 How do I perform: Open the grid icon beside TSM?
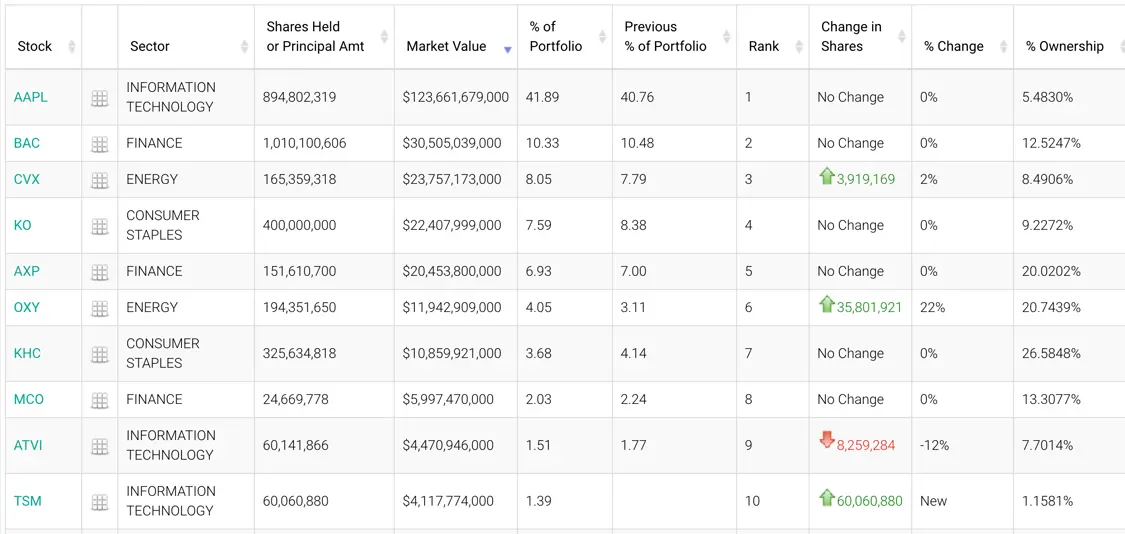(100, 502)
